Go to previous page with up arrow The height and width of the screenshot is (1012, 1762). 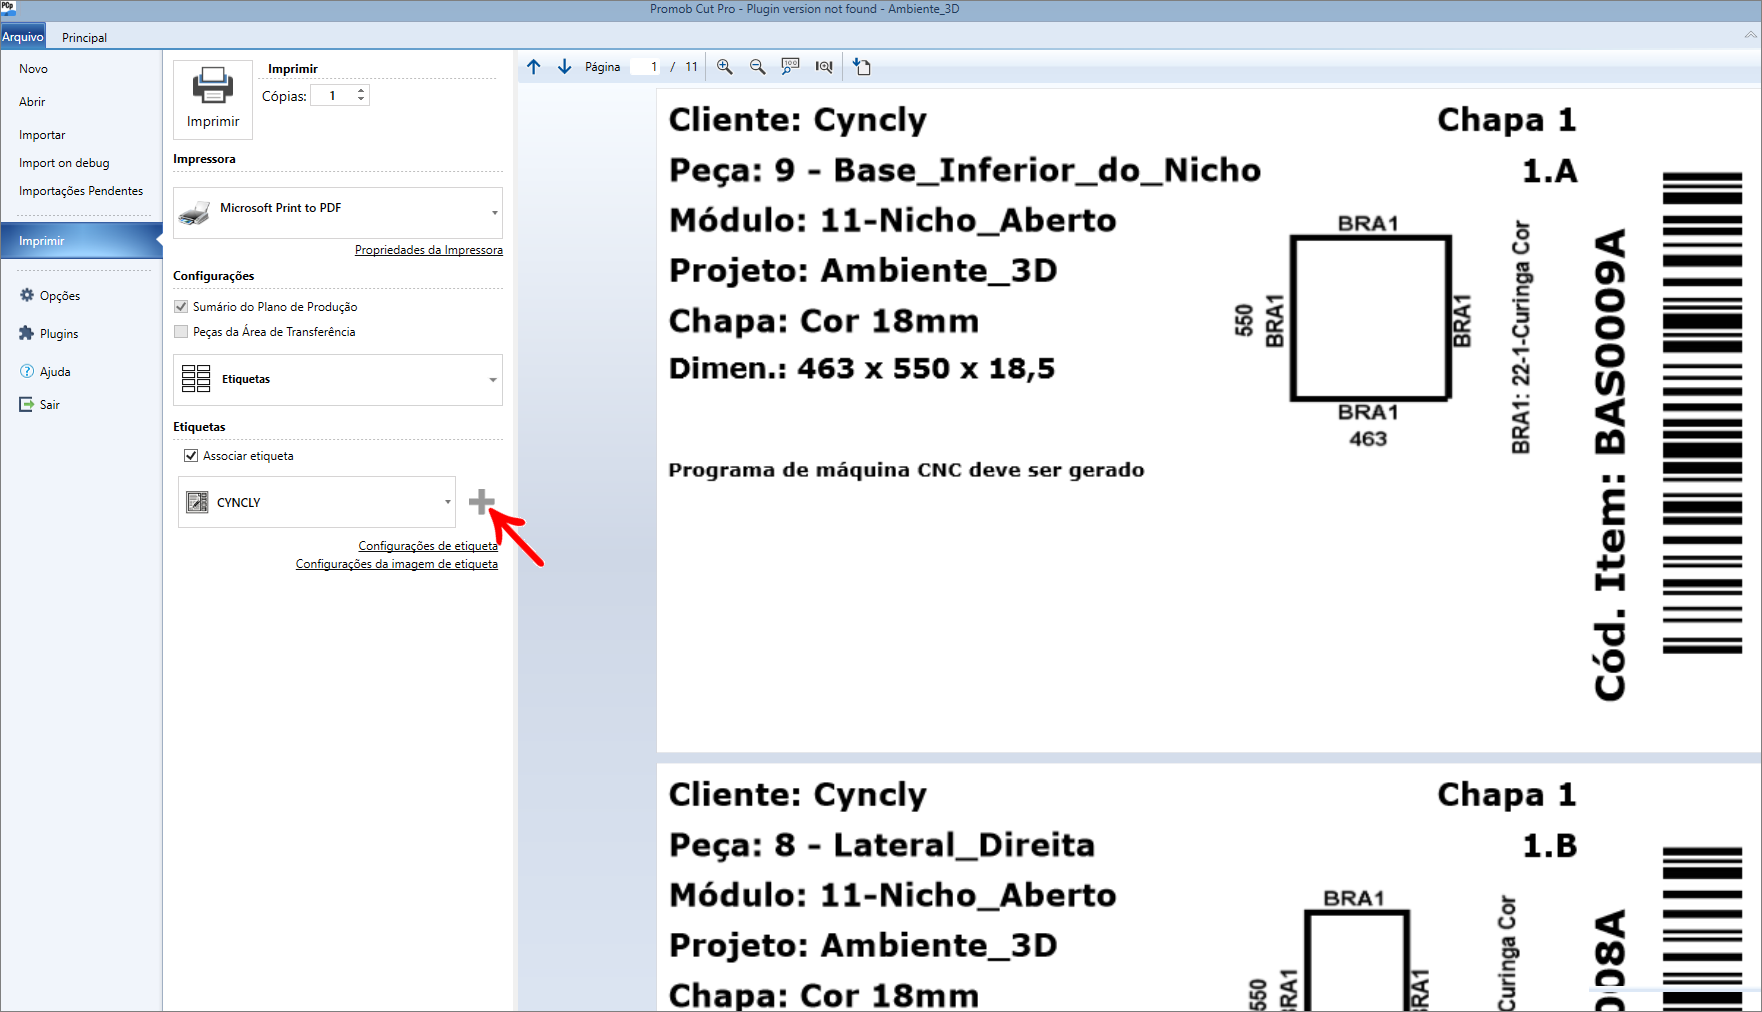tap(534, 67)
